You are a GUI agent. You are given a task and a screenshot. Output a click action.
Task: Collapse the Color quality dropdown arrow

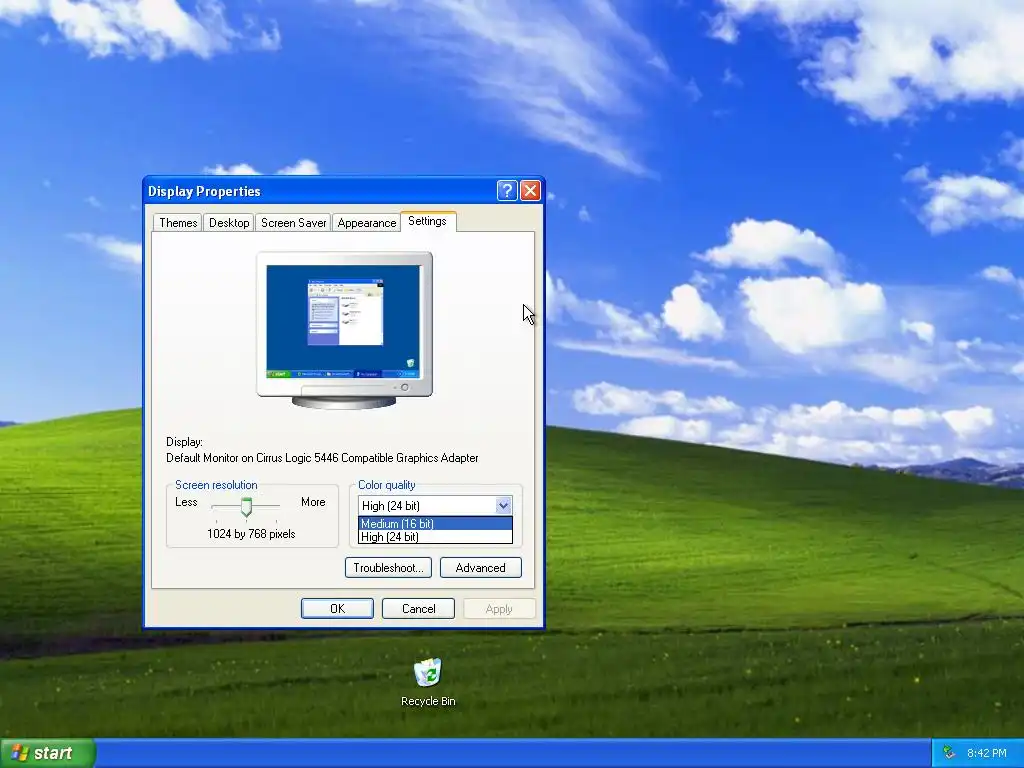503,505
